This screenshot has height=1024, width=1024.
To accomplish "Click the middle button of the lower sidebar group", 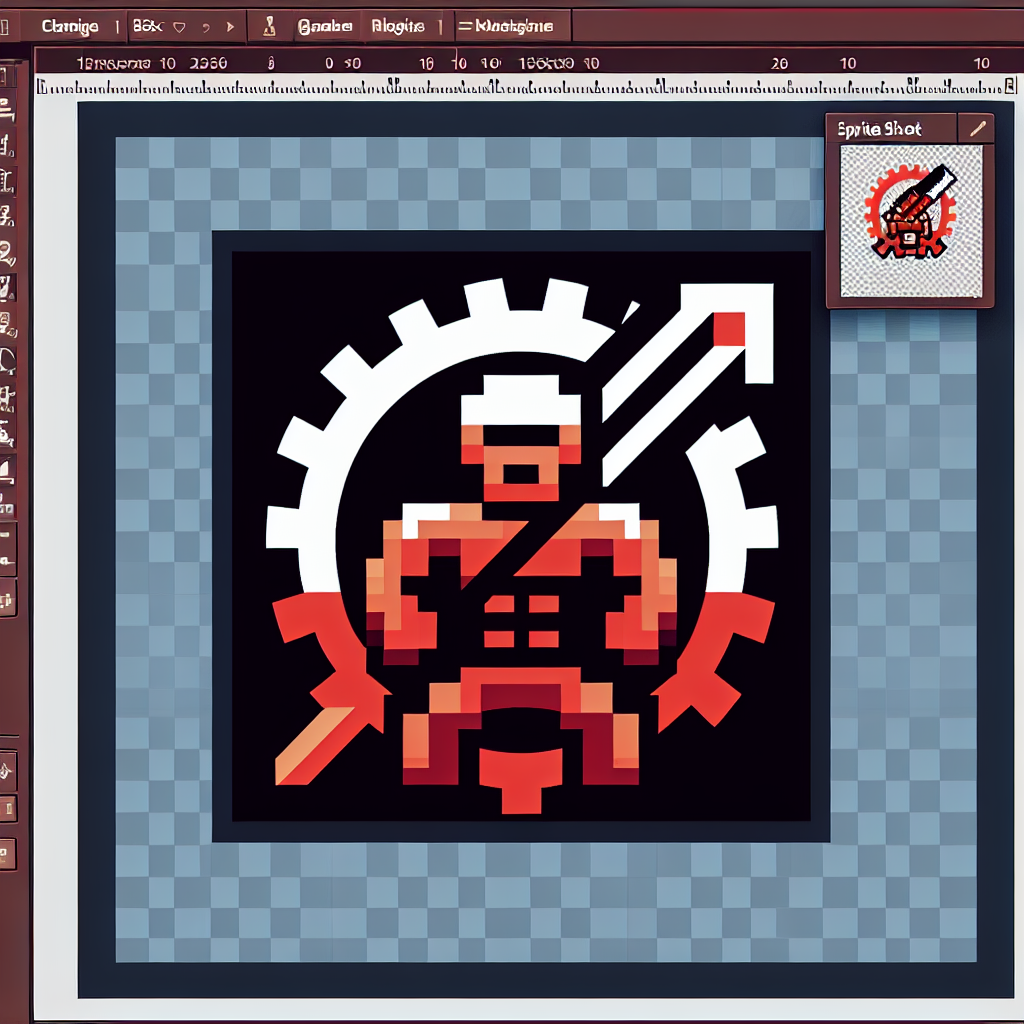I will (7, 807).
